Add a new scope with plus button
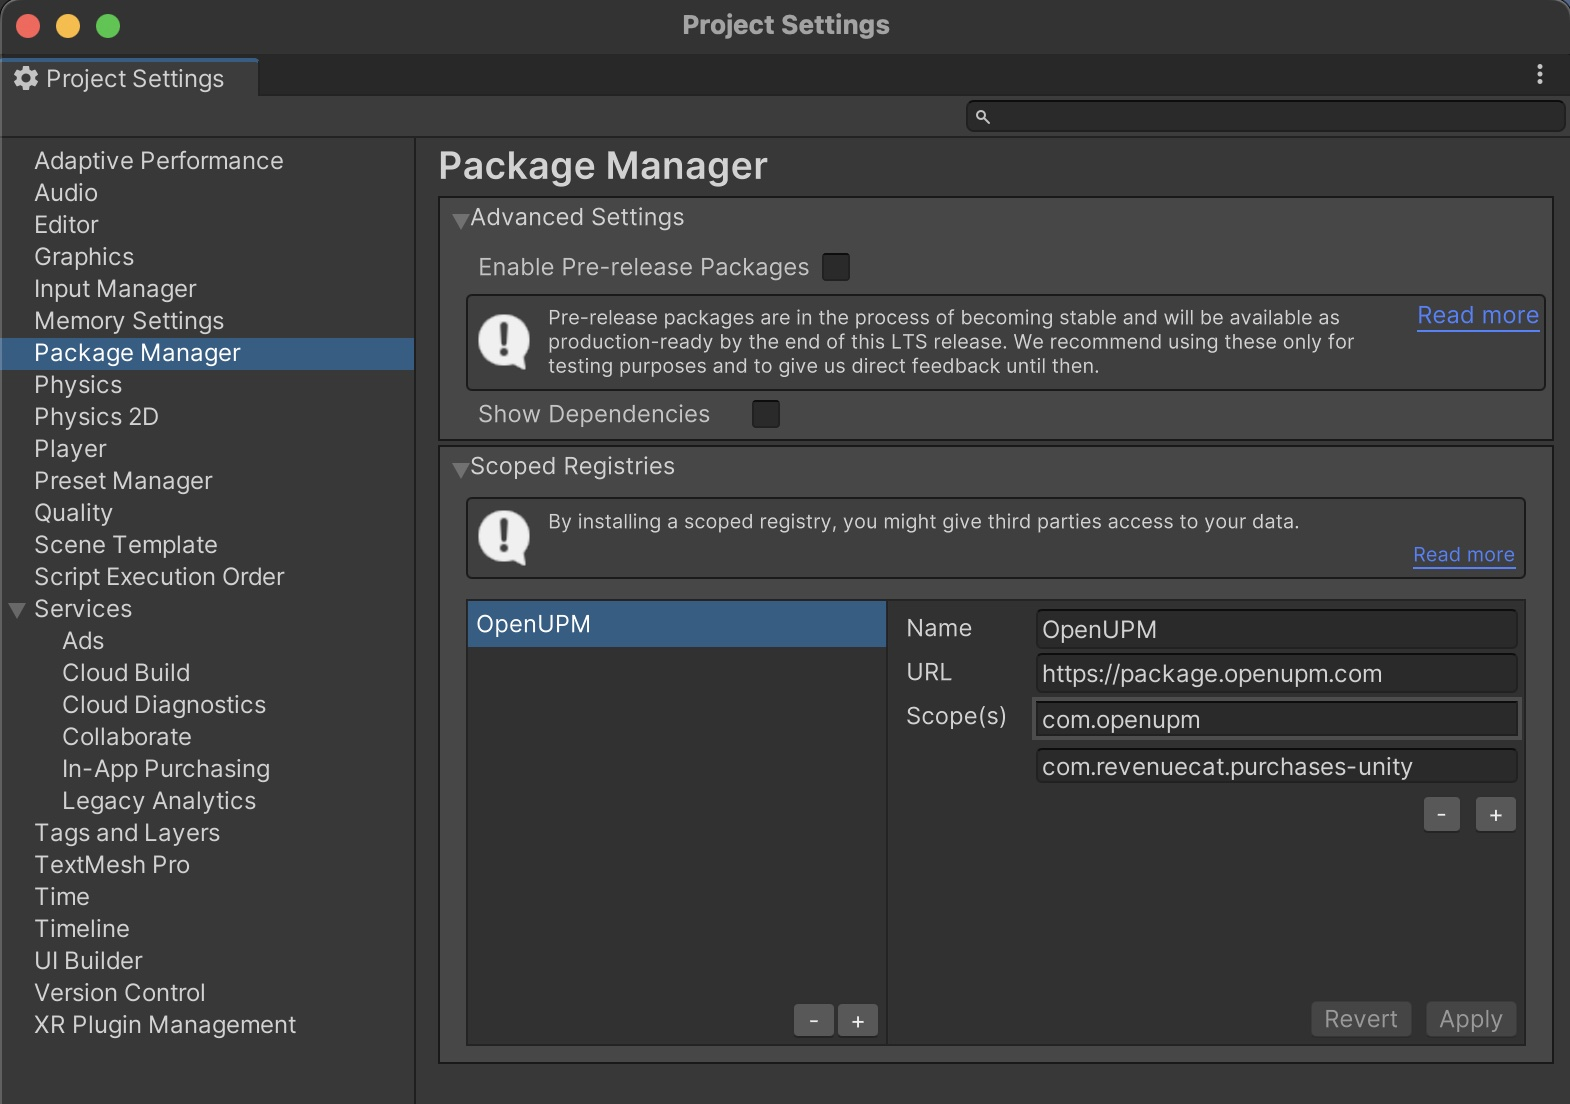 click(x=1495, y=815)
